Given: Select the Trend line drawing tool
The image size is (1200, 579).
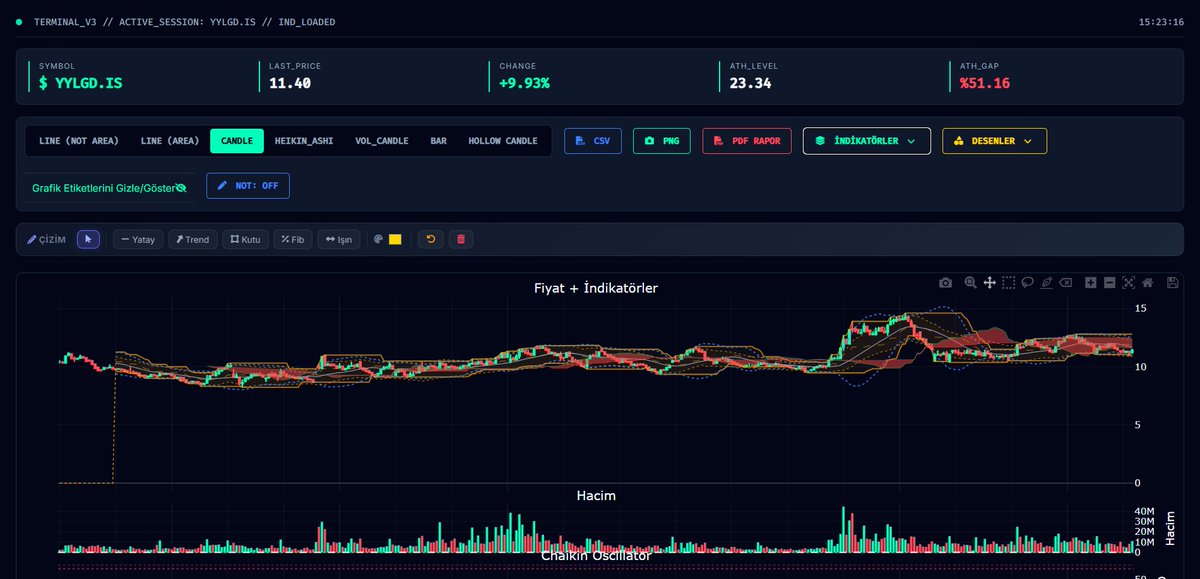Looking at the screenshot, I should point(193,239).
